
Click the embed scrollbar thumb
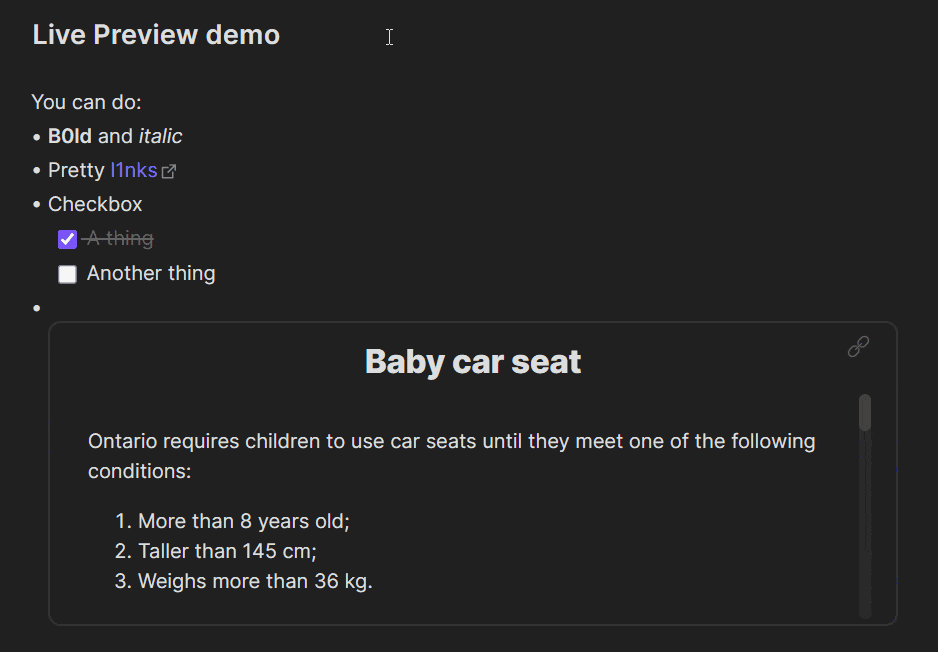(x=865, y=412)
